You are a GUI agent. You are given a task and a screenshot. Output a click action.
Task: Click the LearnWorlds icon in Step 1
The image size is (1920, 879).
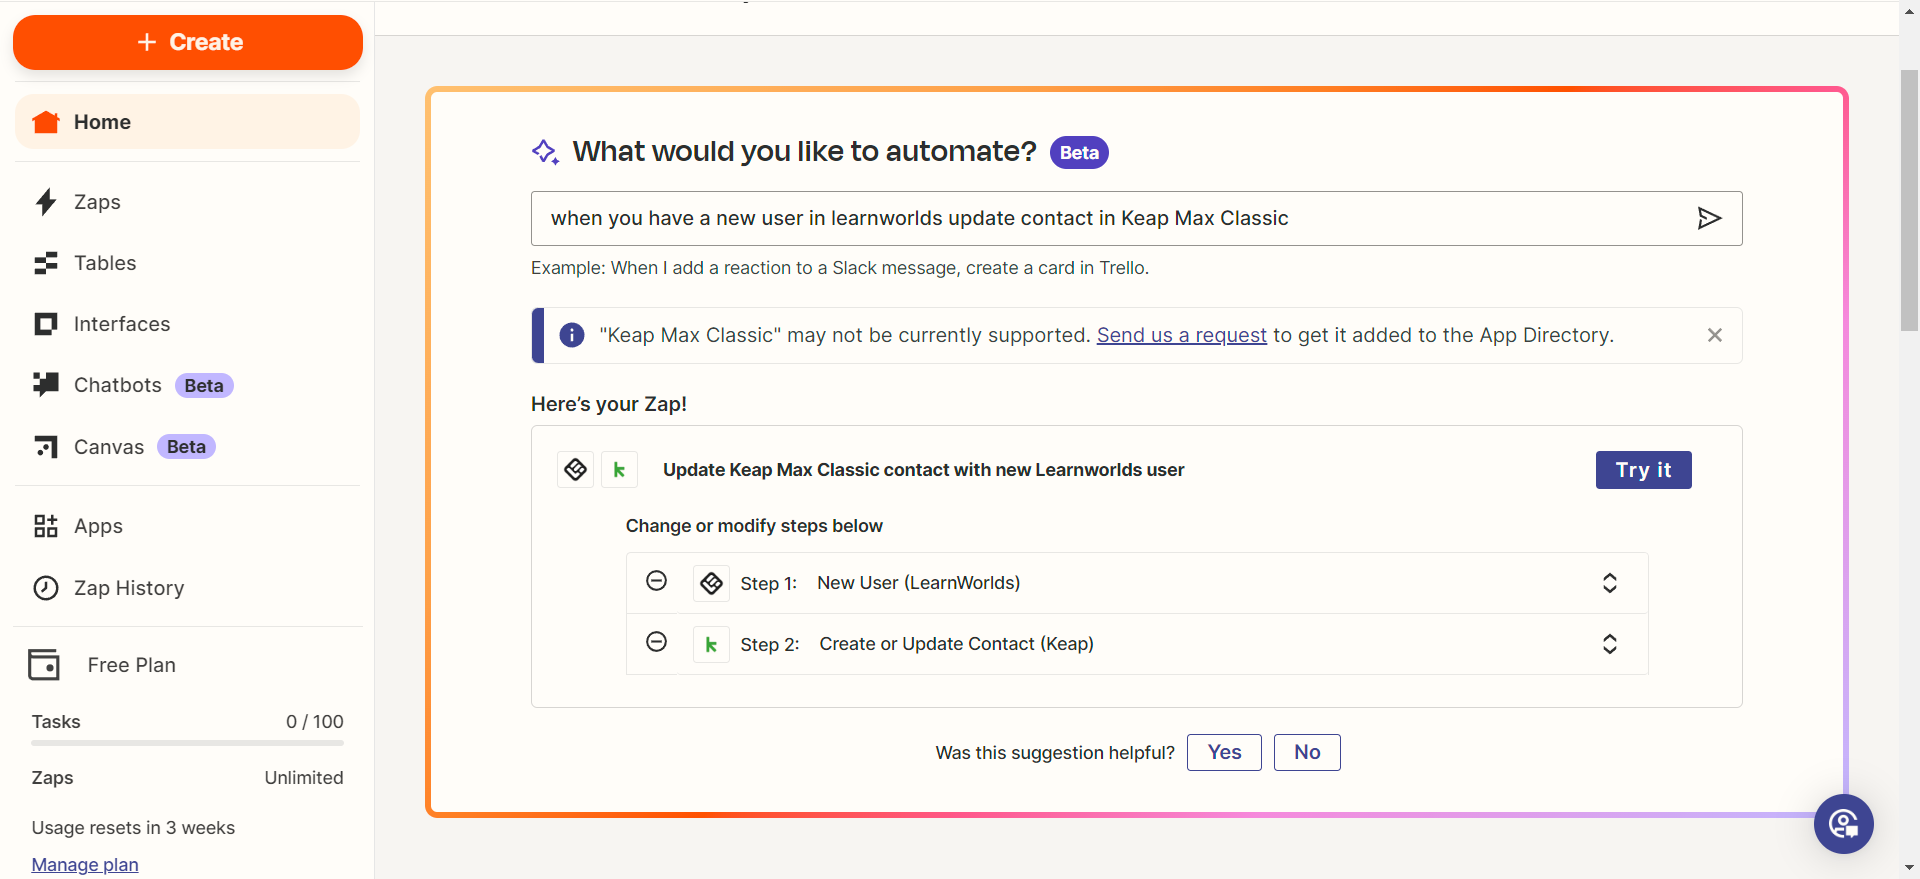711,583
